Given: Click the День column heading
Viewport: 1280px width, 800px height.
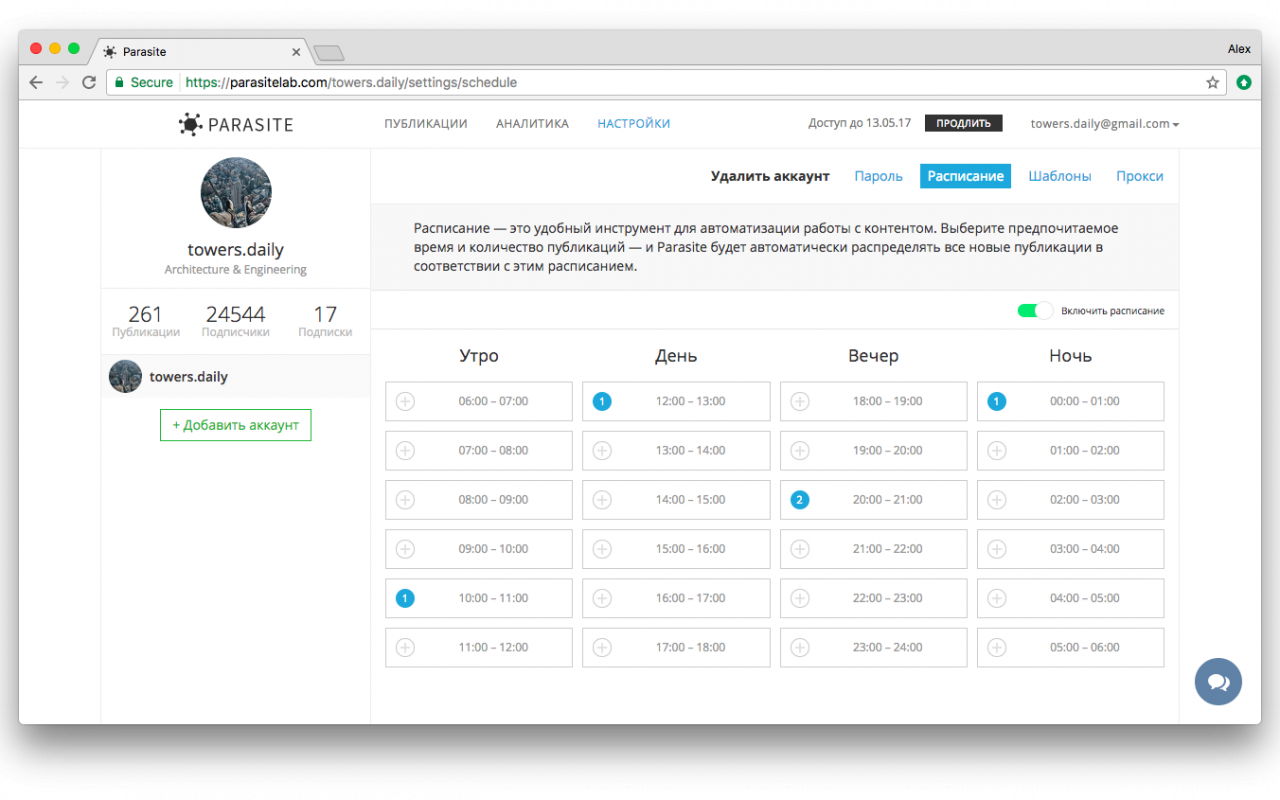Looking at the screenshot, I should coord(676,356).
